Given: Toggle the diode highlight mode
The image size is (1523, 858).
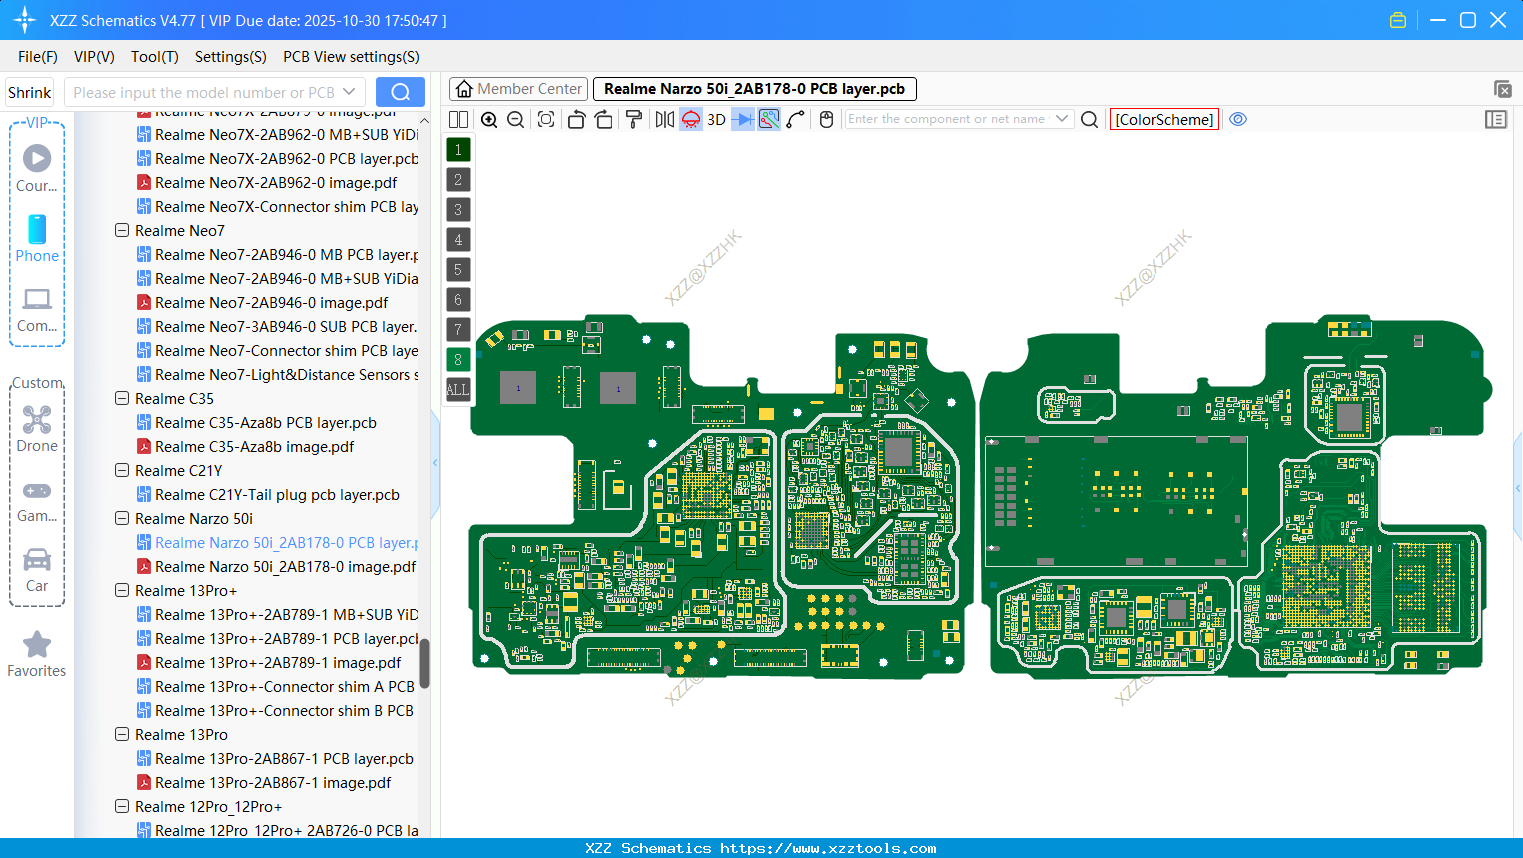Looking at the screenshot, I should [743, 119].
